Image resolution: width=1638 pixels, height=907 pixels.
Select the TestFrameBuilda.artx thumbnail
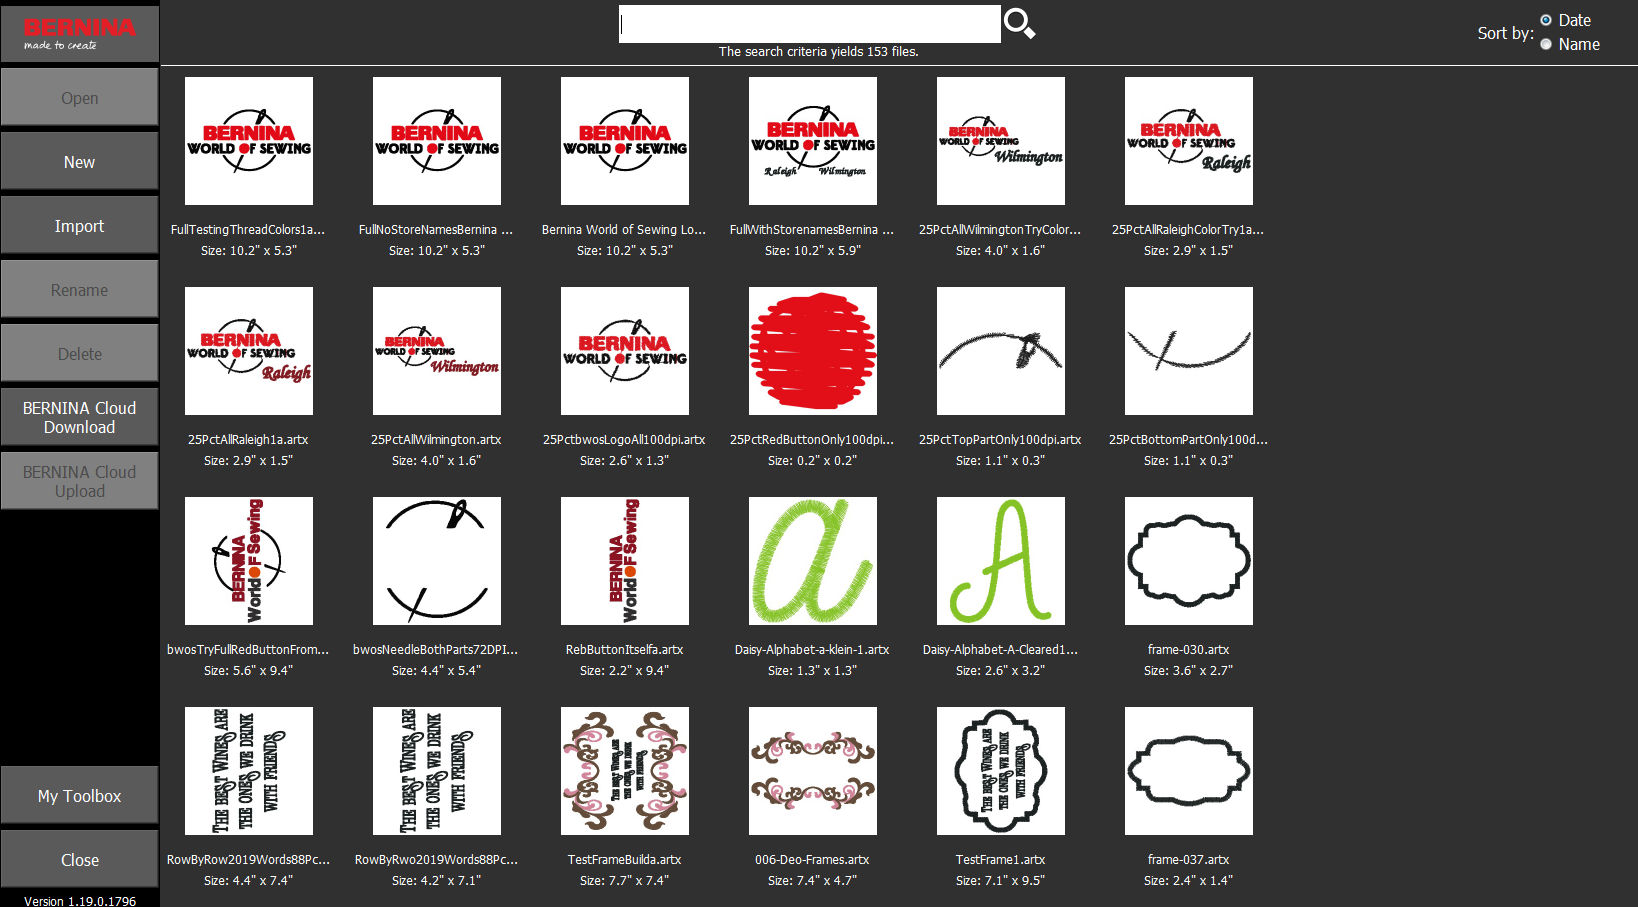(625, 771)
